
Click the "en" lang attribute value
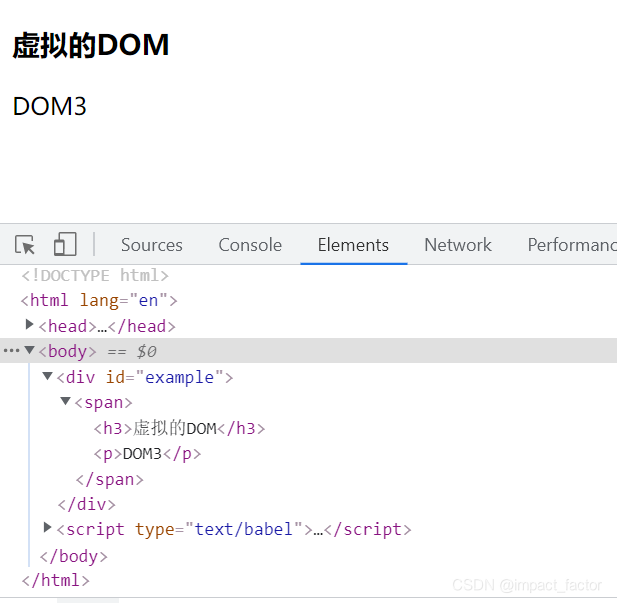(x=148, y=301)
